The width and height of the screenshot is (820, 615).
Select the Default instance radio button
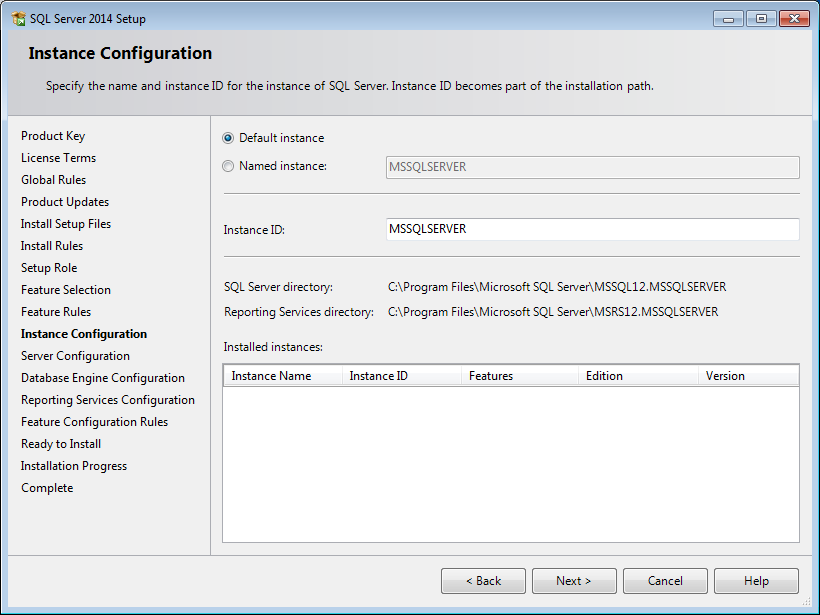[x=228, y=138]
